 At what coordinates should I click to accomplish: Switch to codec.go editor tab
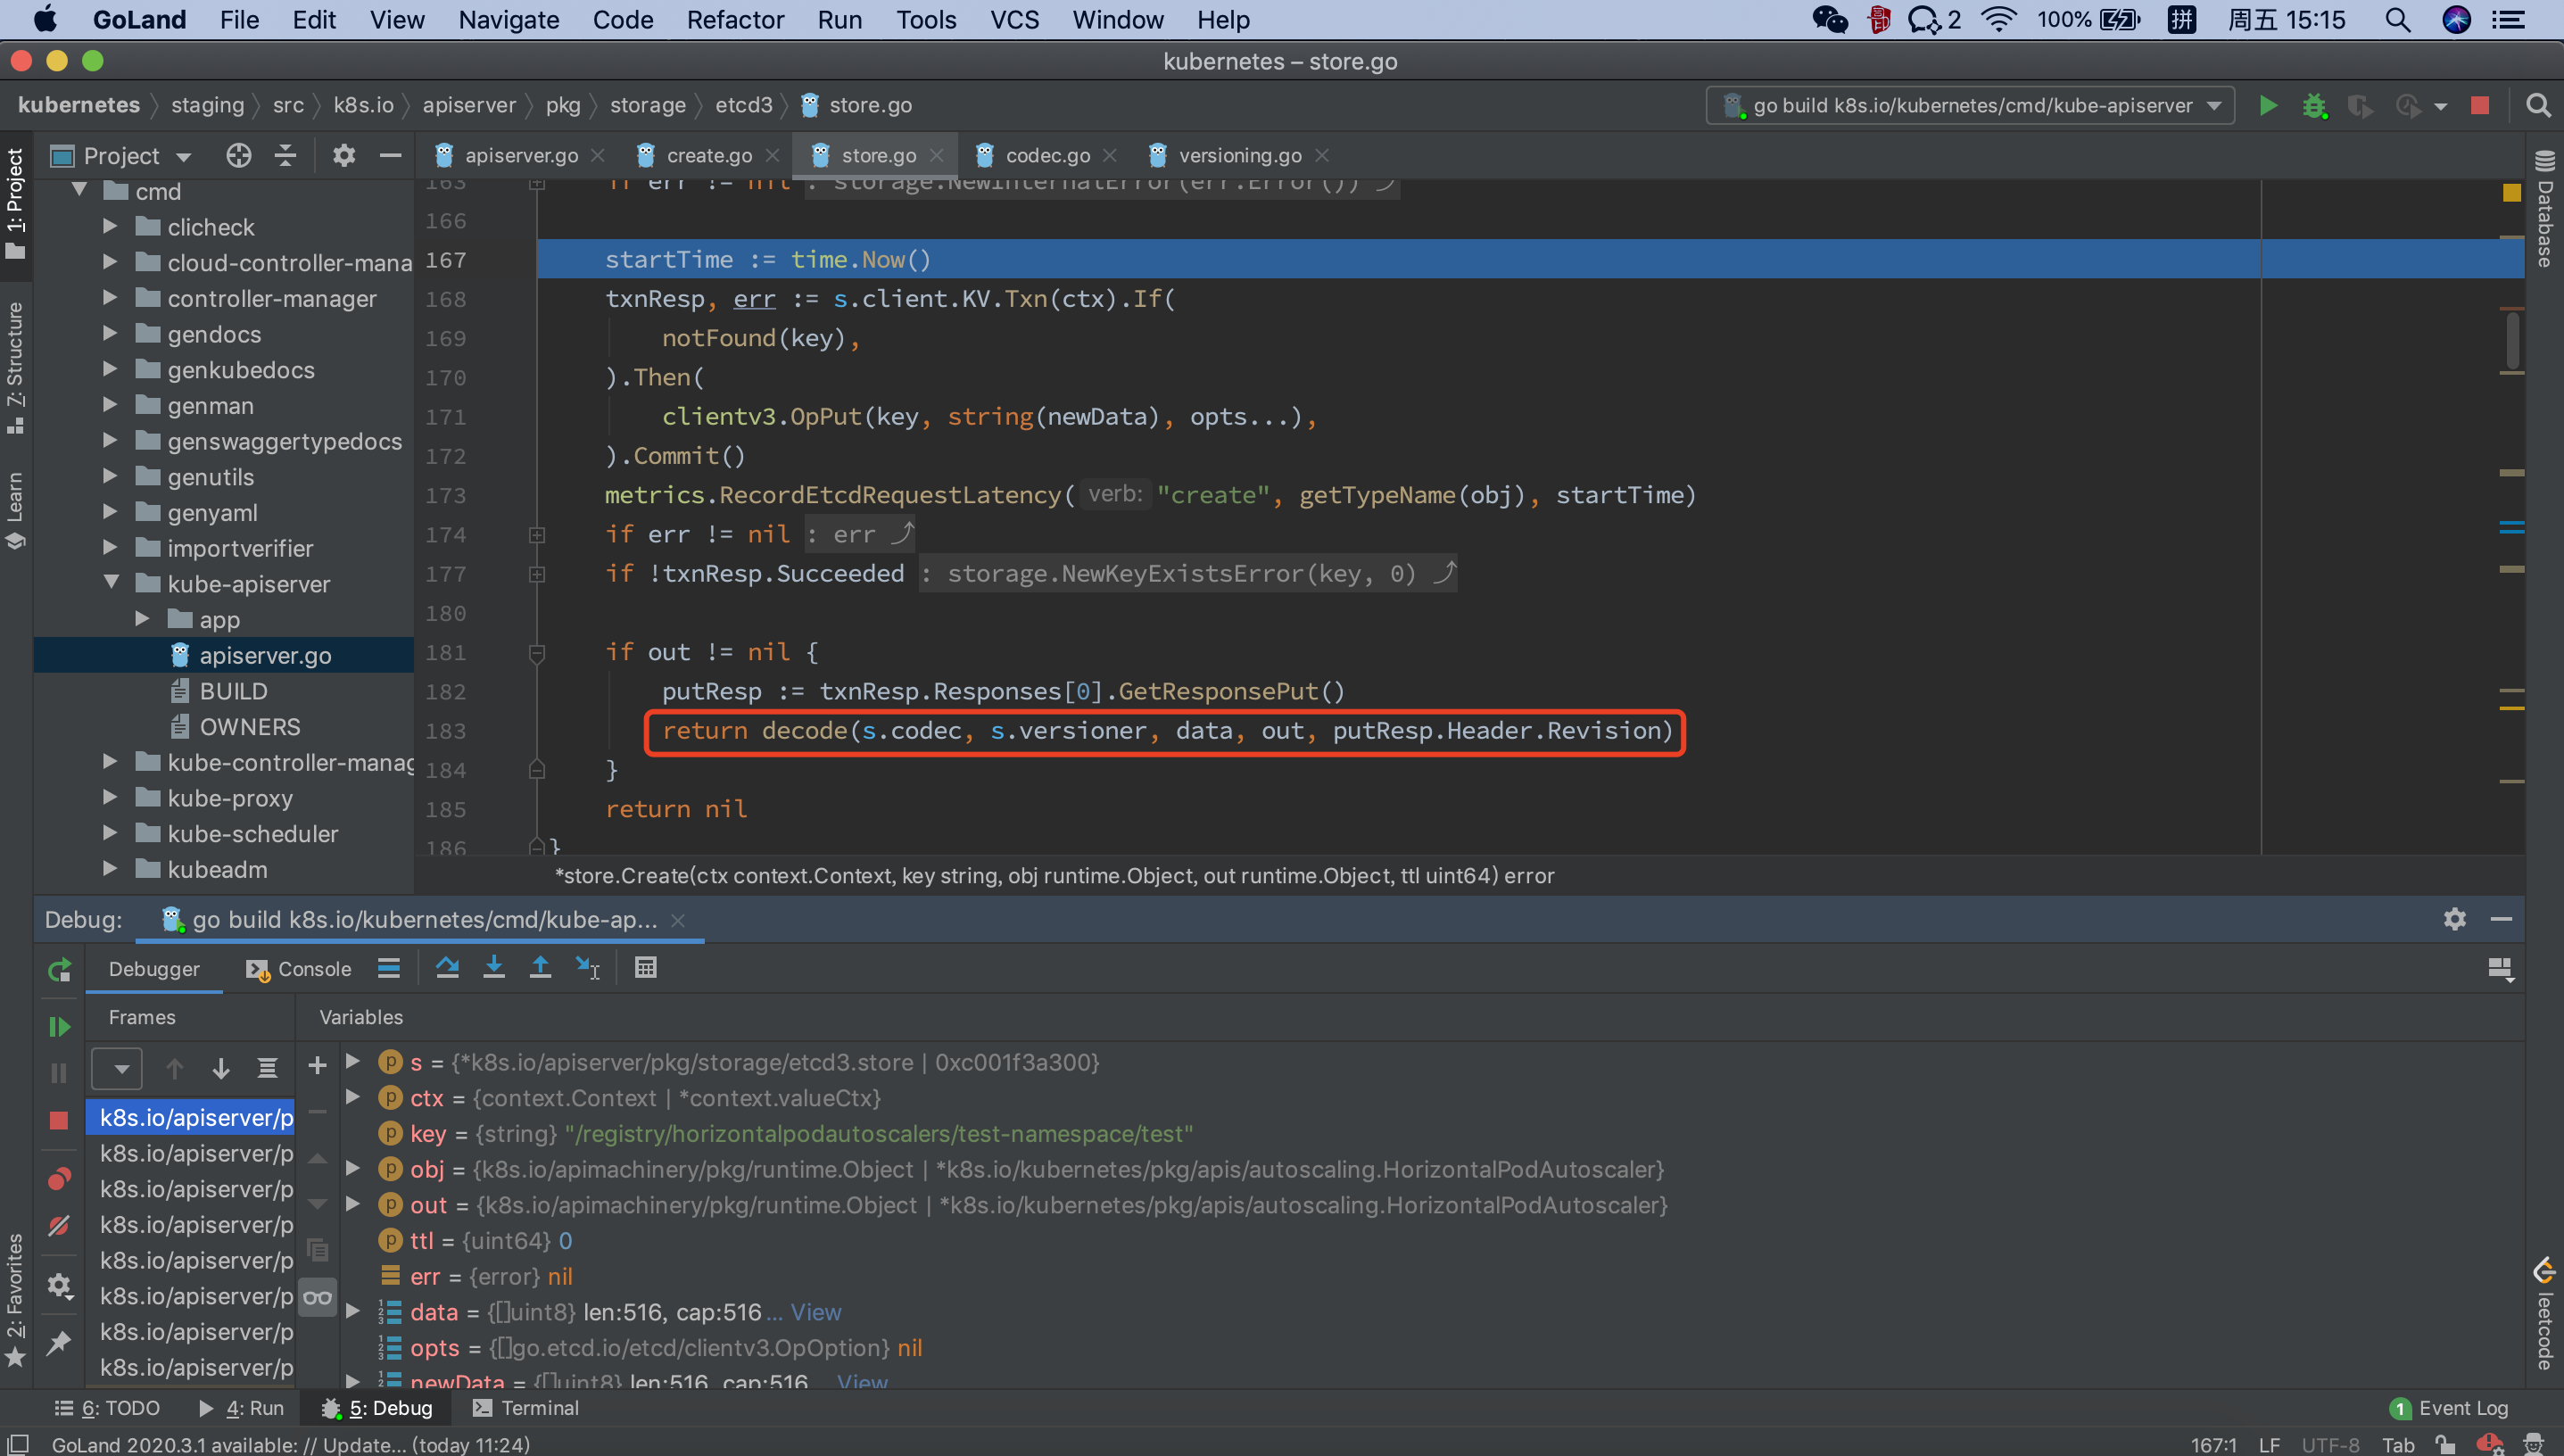(x=1046, y=155)
